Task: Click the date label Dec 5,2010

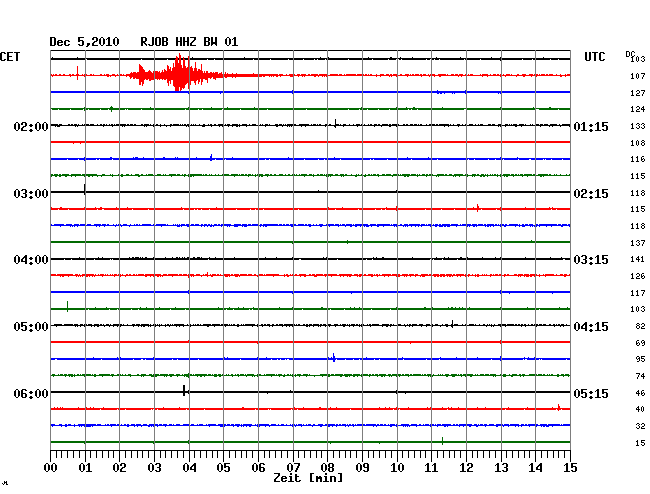Action: (x=84, y=42)
